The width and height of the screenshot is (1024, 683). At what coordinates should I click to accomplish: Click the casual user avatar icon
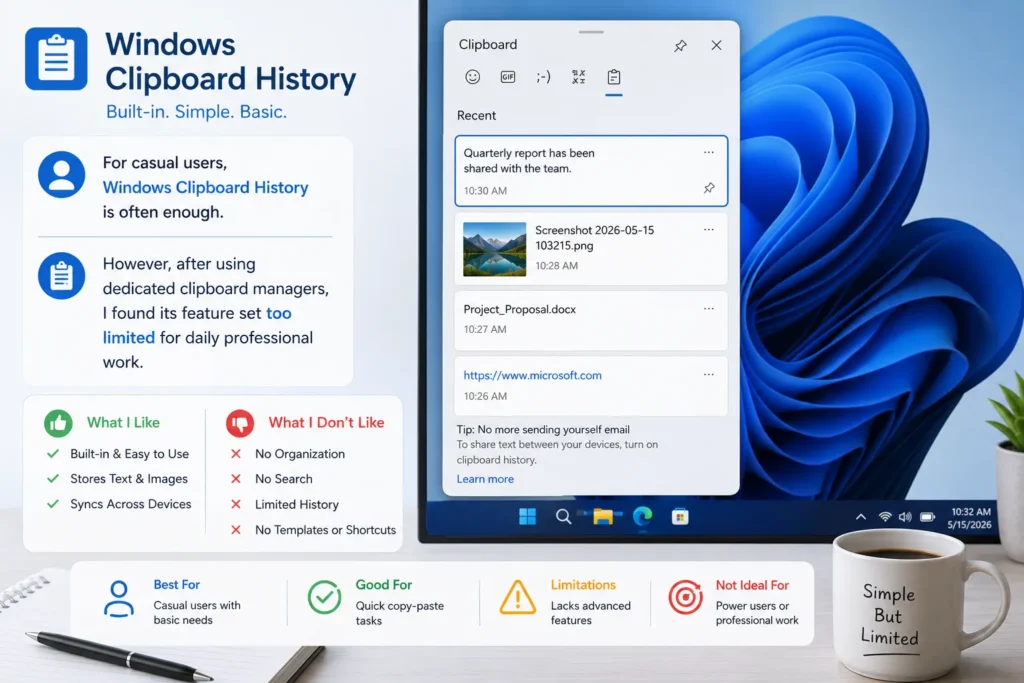pos(61,175)
